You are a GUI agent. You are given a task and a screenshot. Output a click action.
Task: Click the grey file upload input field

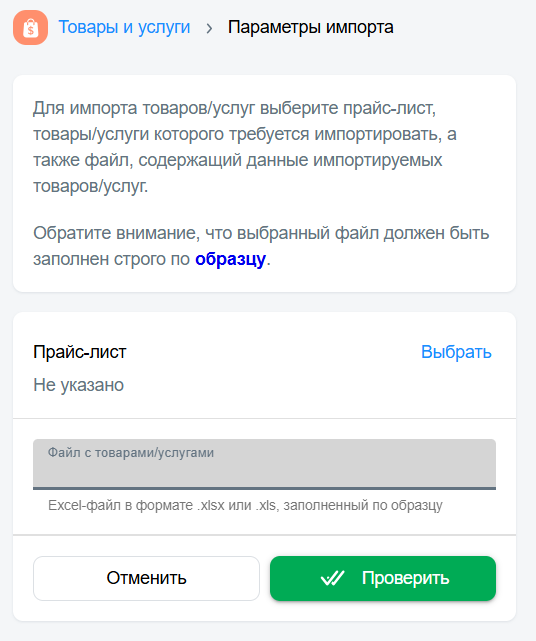265,464
